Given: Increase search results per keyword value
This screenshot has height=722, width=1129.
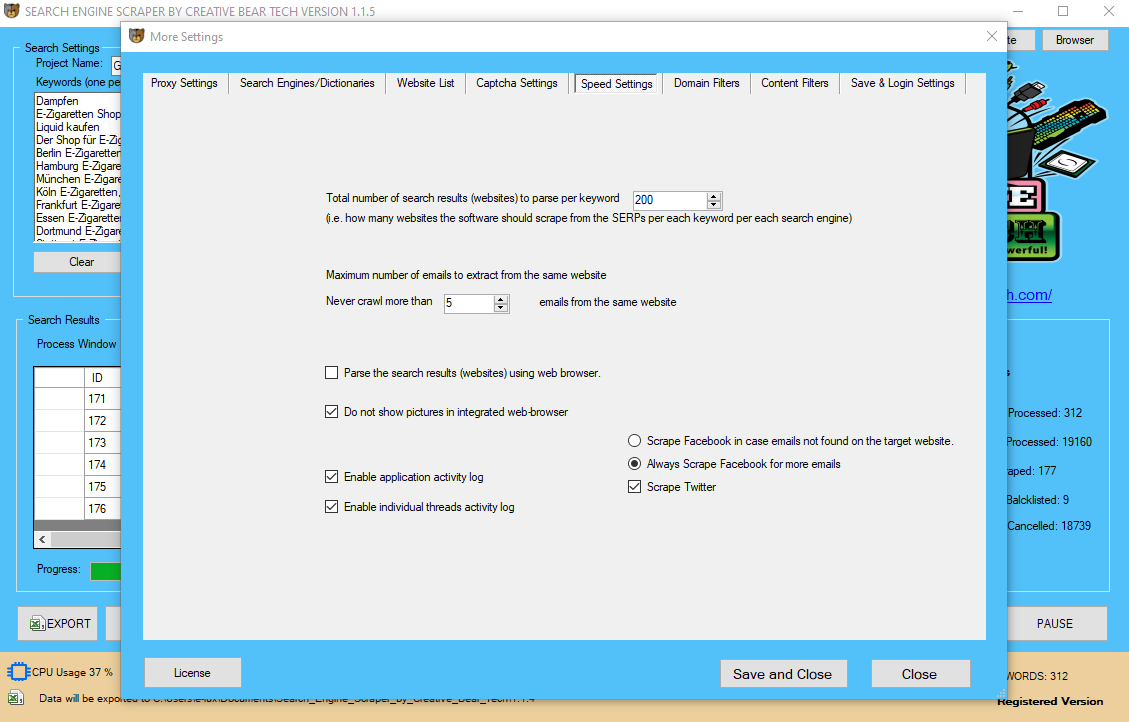Looking at the screenshot, I should [x=714, y=196].
